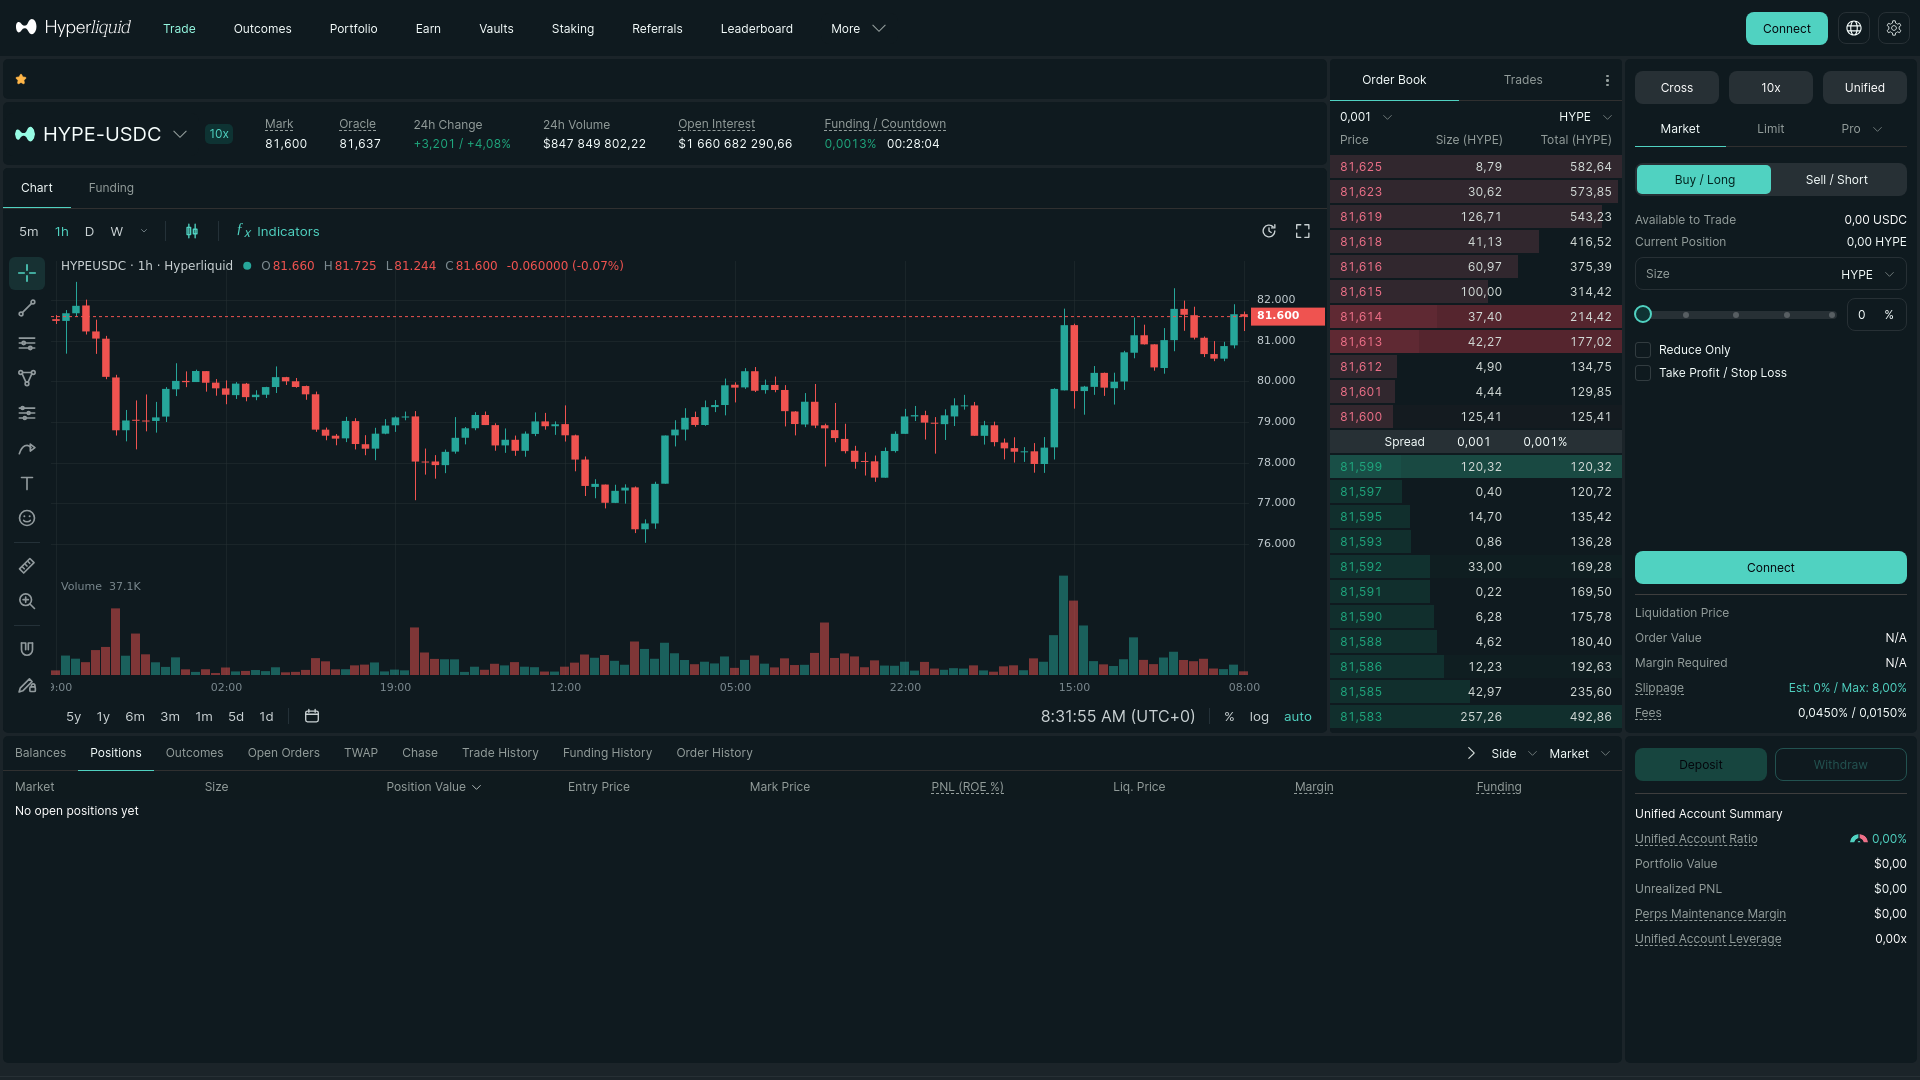Select the trend line drawing tool
The image size is (1920, 1080).
click(x=27, y=308)
